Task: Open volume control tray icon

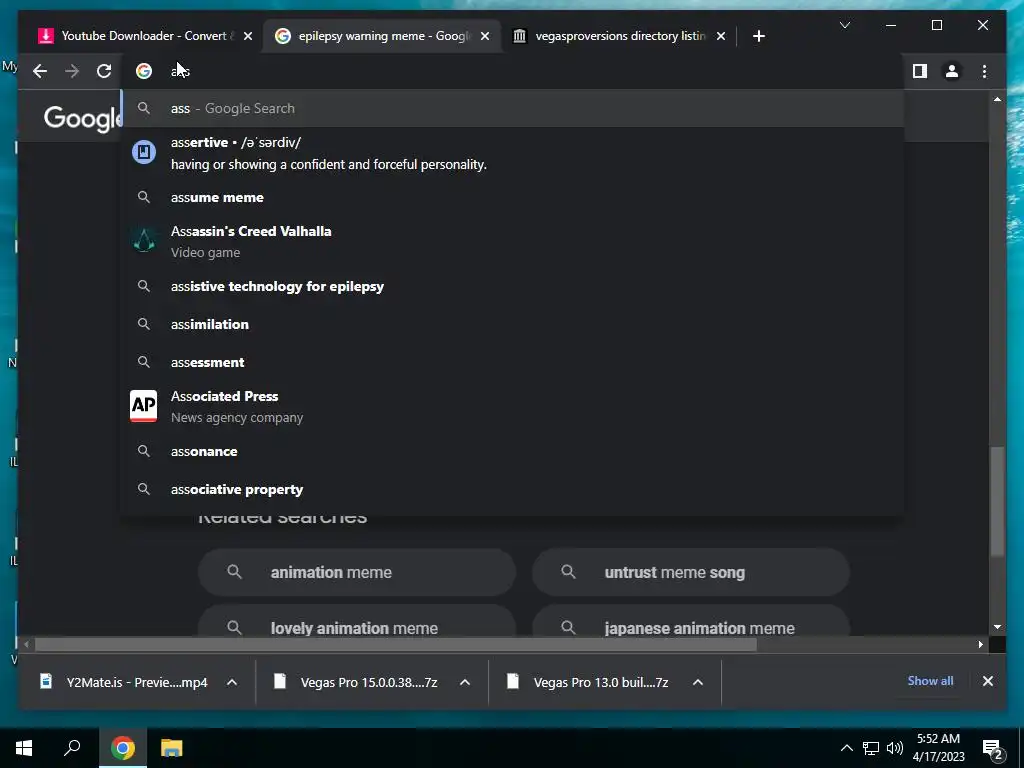Action: coord(895,748)
